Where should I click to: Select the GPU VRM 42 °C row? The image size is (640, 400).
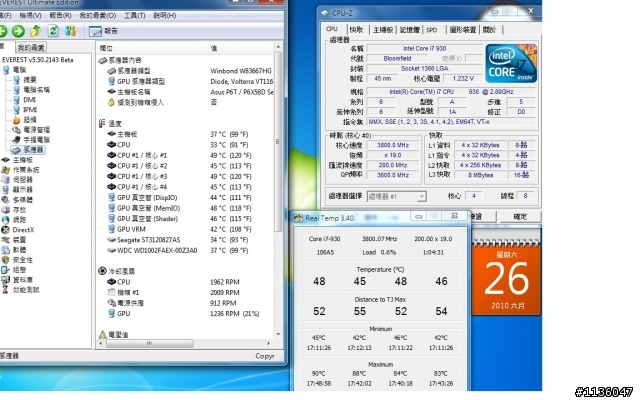click(x=185, y=229)
